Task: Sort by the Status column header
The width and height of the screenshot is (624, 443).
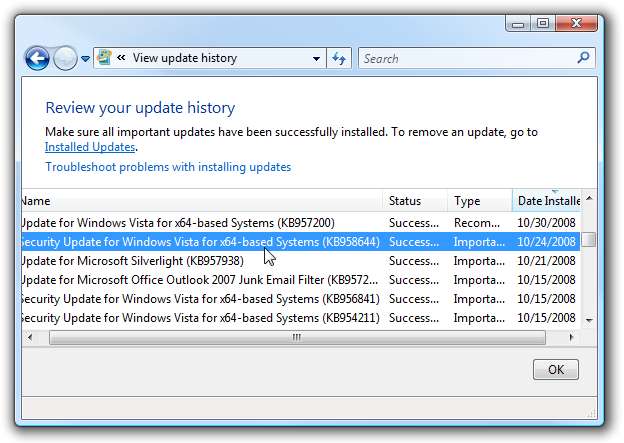Action: point(415,201)
